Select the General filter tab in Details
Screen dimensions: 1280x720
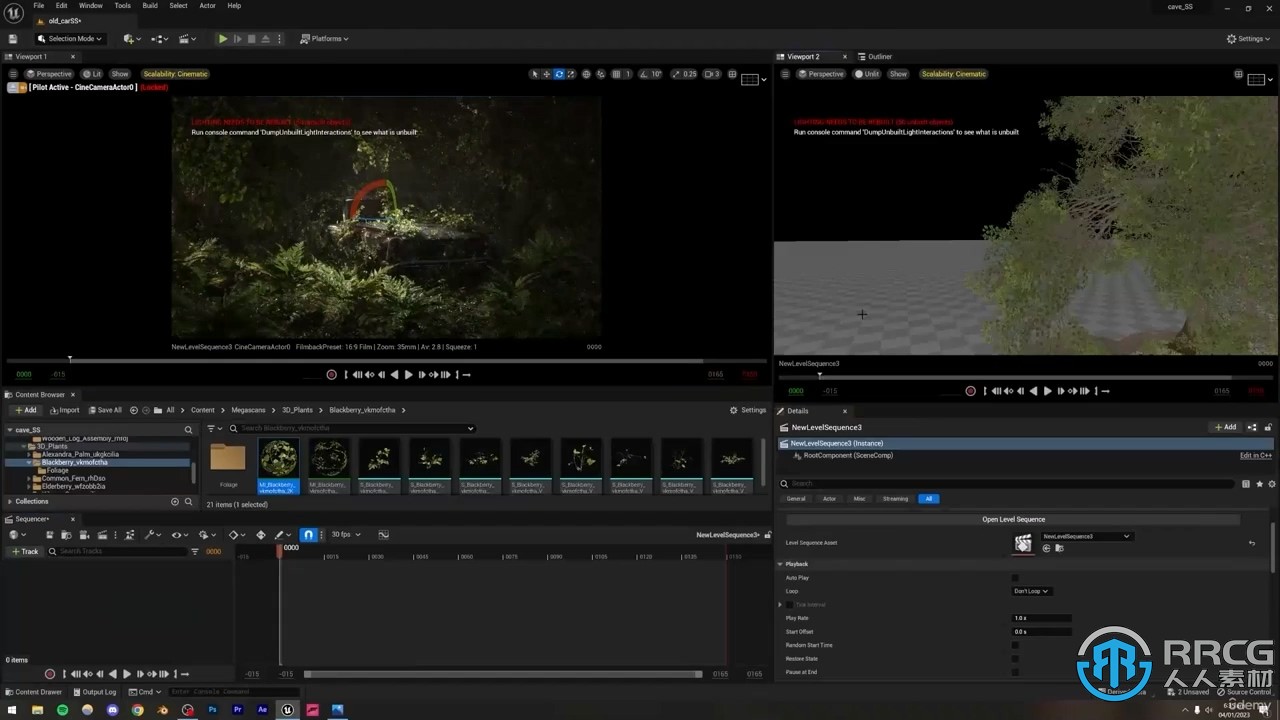click(796, 499)
